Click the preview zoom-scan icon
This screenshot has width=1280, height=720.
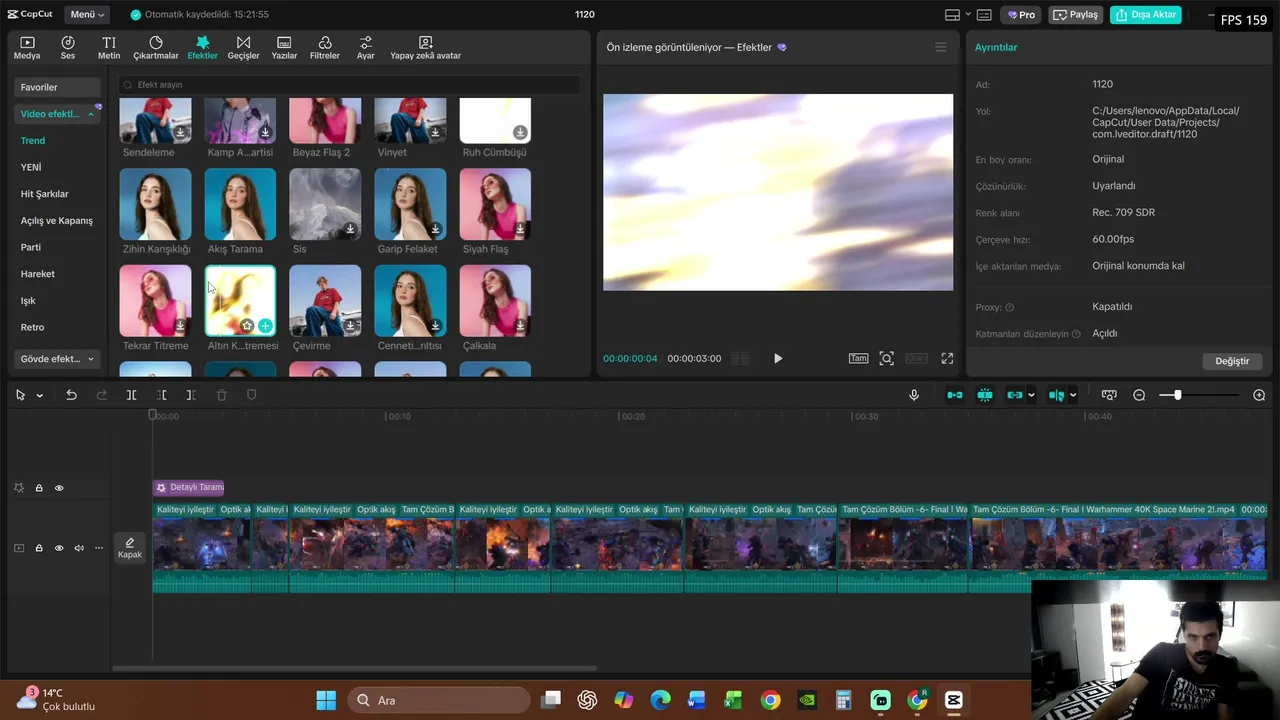tap(886, 358)
